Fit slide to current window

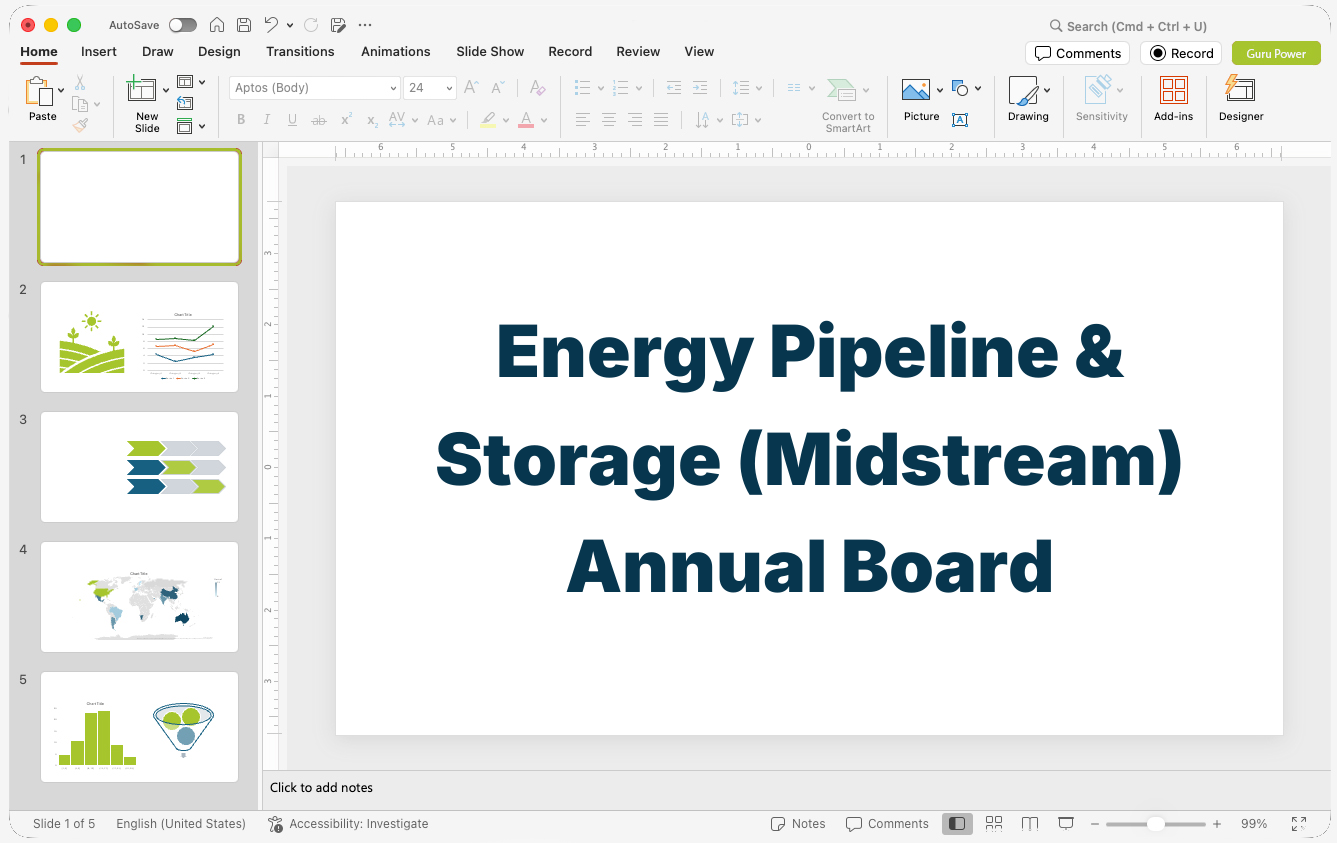pyautogui.click(x=1299, y=824)
